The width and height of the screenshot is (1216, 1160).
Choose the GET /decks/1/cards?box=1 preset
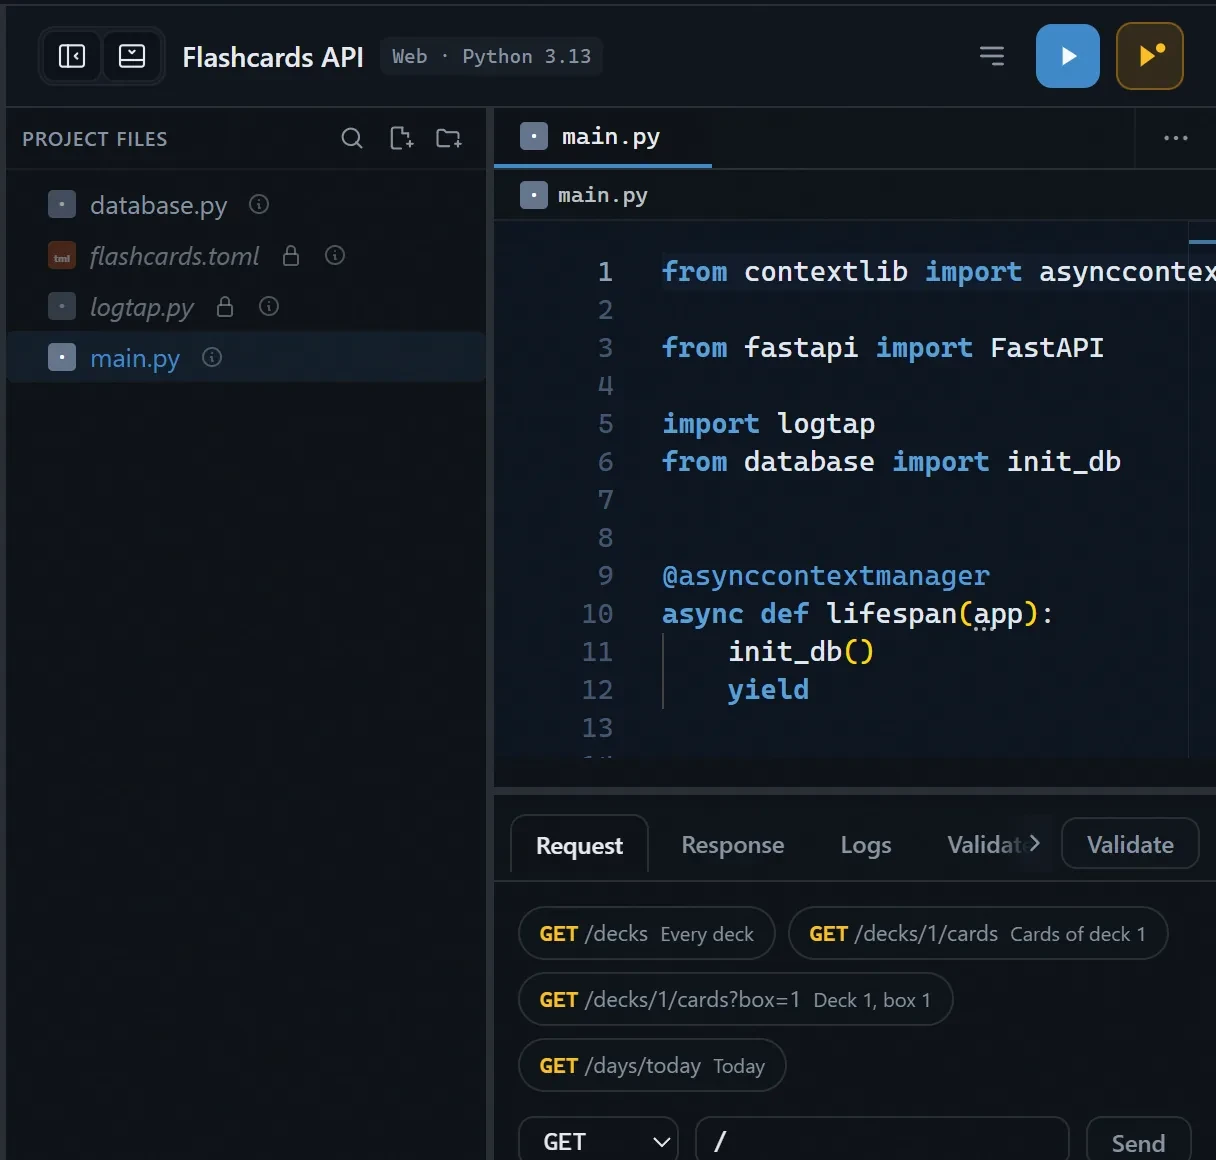[x=735, y=999]
